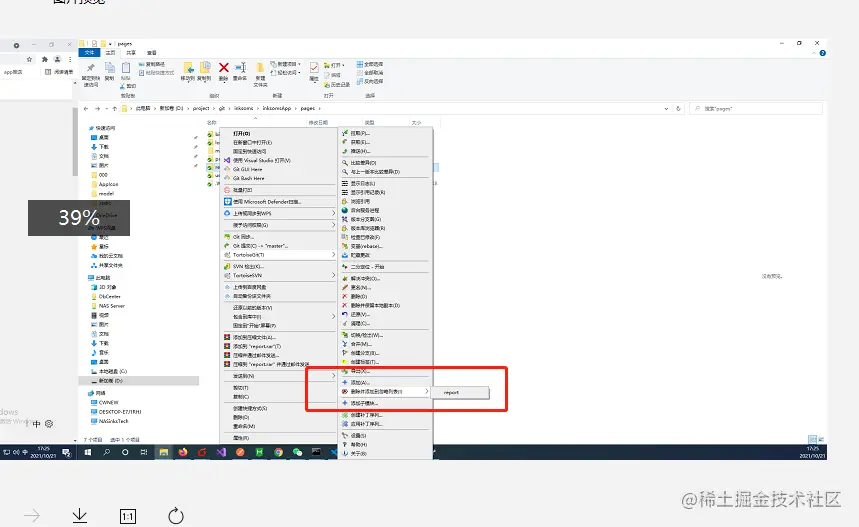
Task: Expand the upload to WPS submenu
Action: 279,213
